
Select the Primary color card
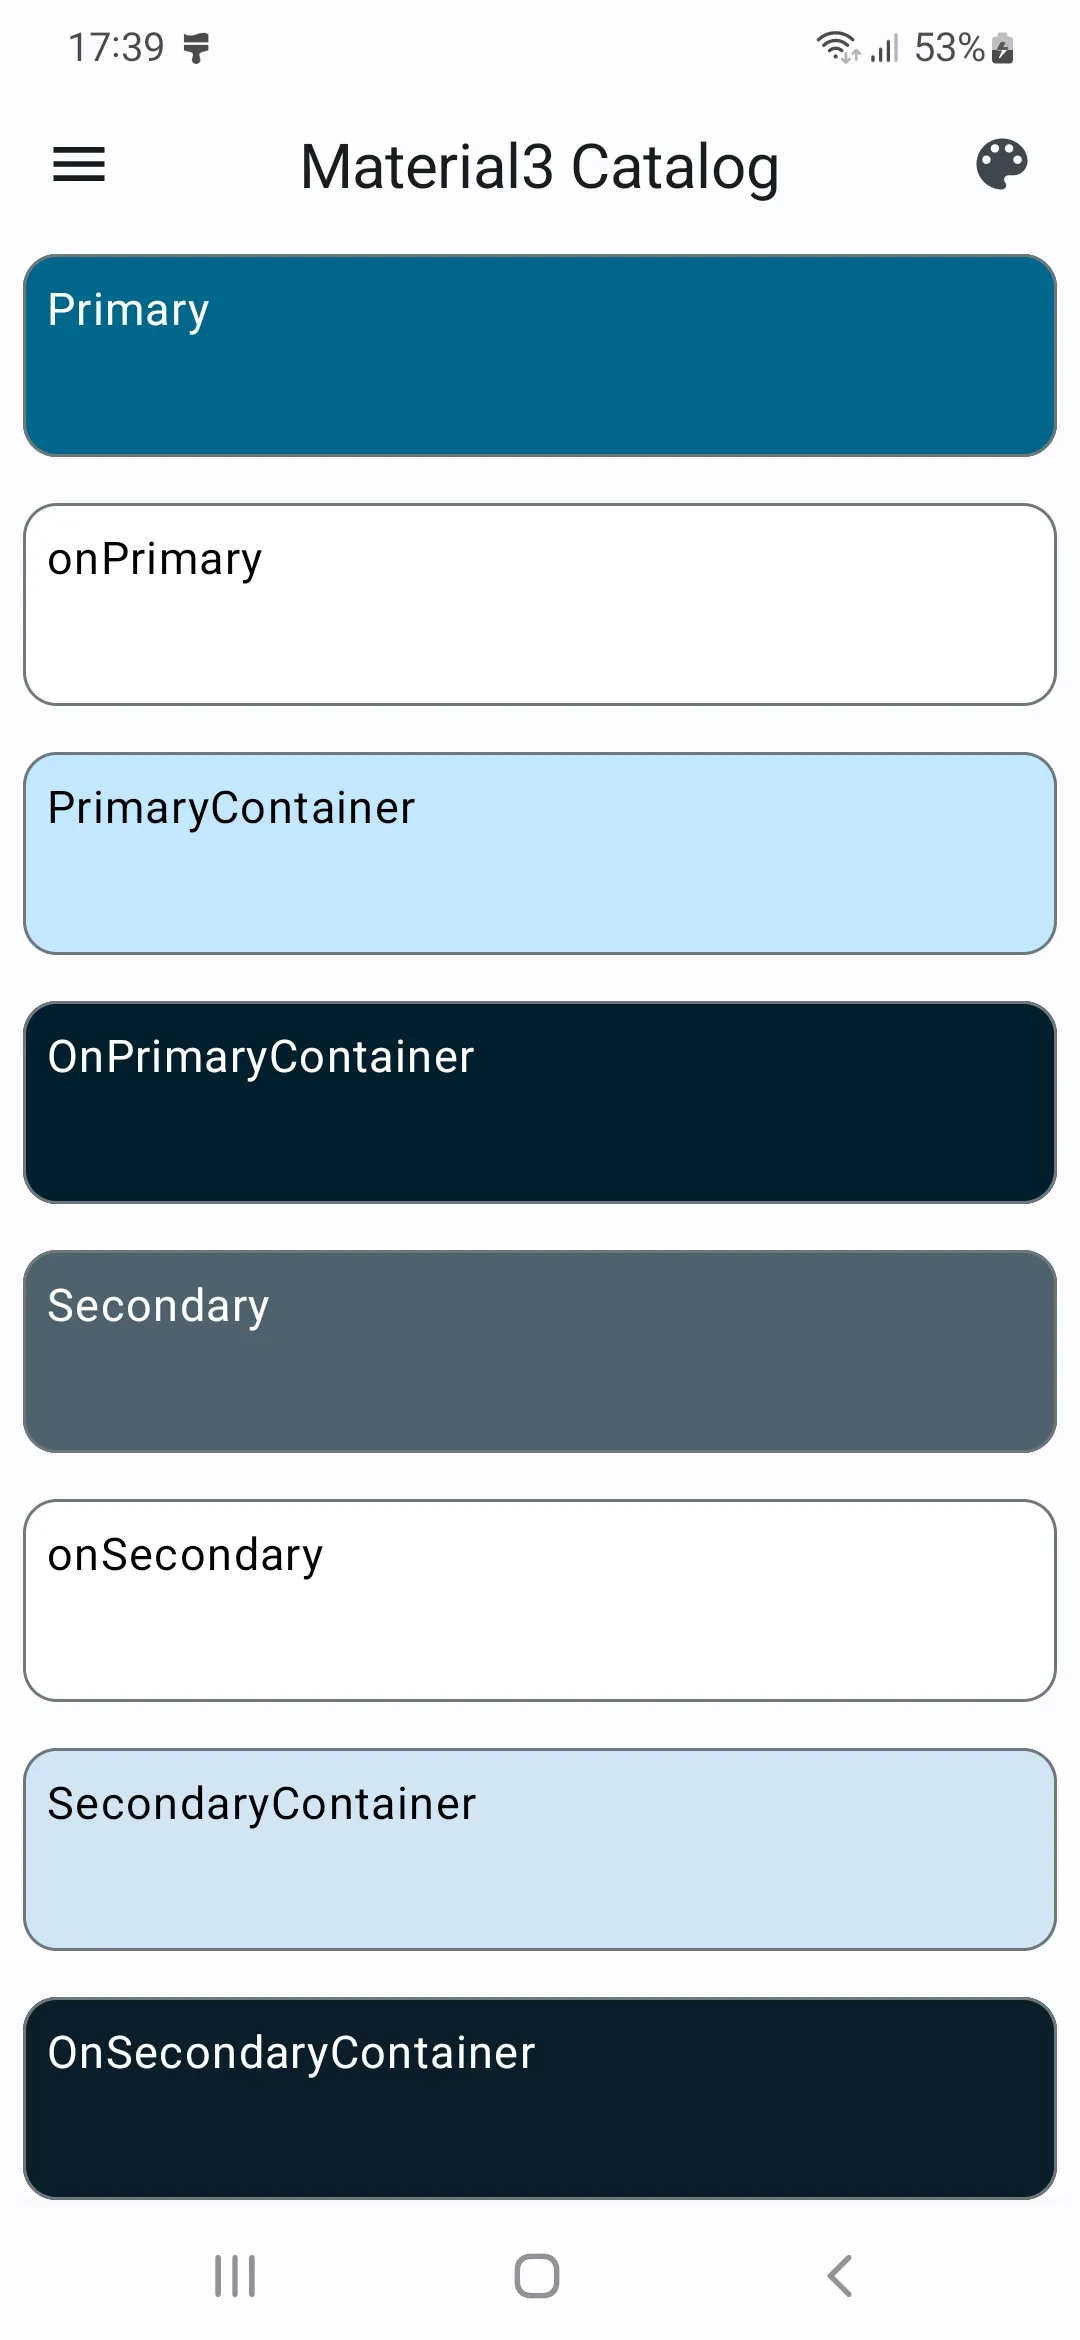[x=540, y=356]
